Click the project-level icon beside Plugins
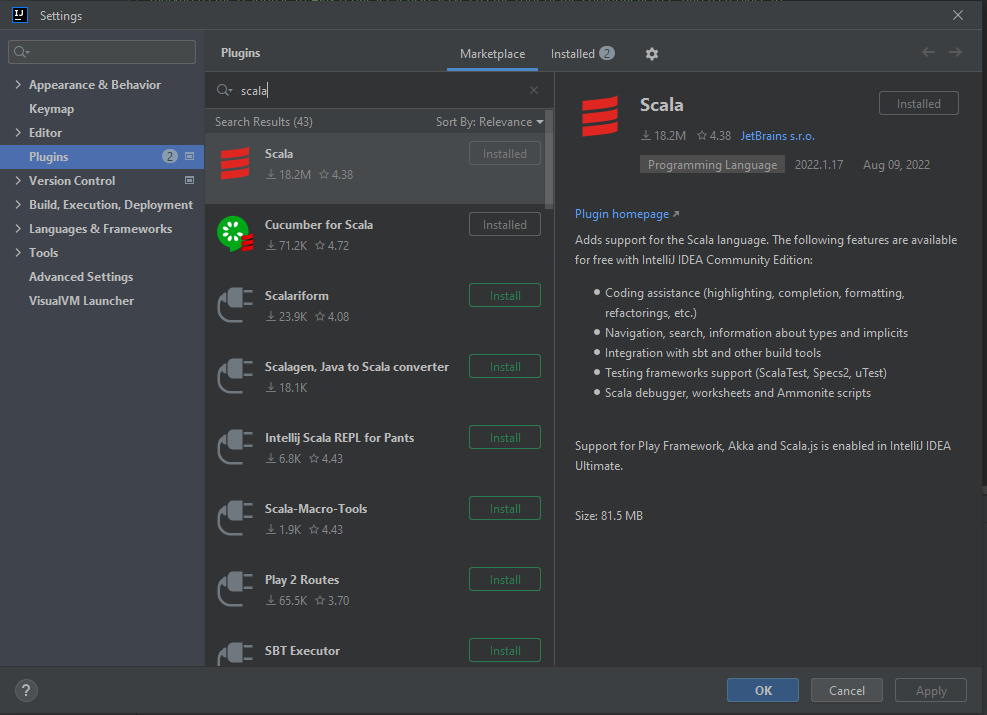987x715 pixels. click(x=189, y=156)
